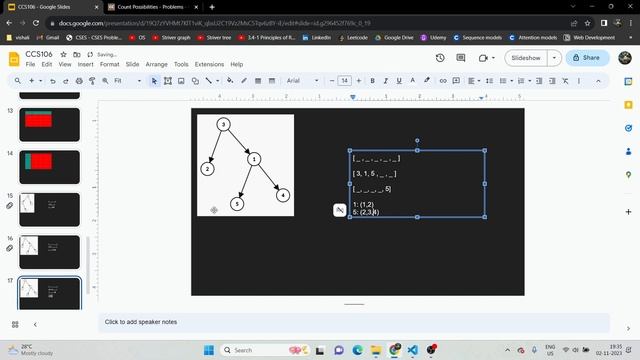Open the numbered list dropdown arrow
This screenshot has height=360, width=640.
pos(530,81)
